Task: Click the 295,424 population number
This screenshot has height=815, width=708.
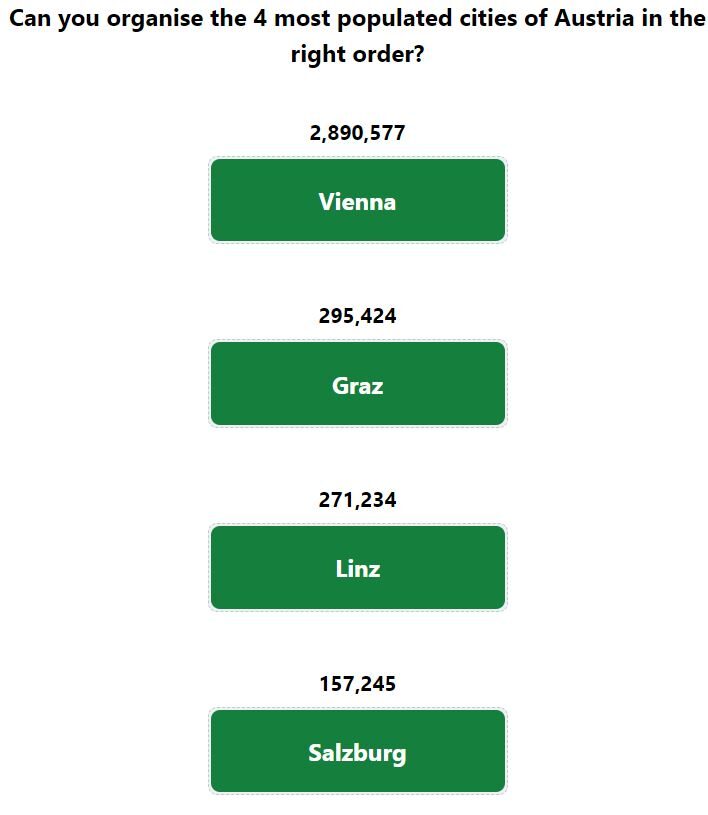Action: (358, 316)
